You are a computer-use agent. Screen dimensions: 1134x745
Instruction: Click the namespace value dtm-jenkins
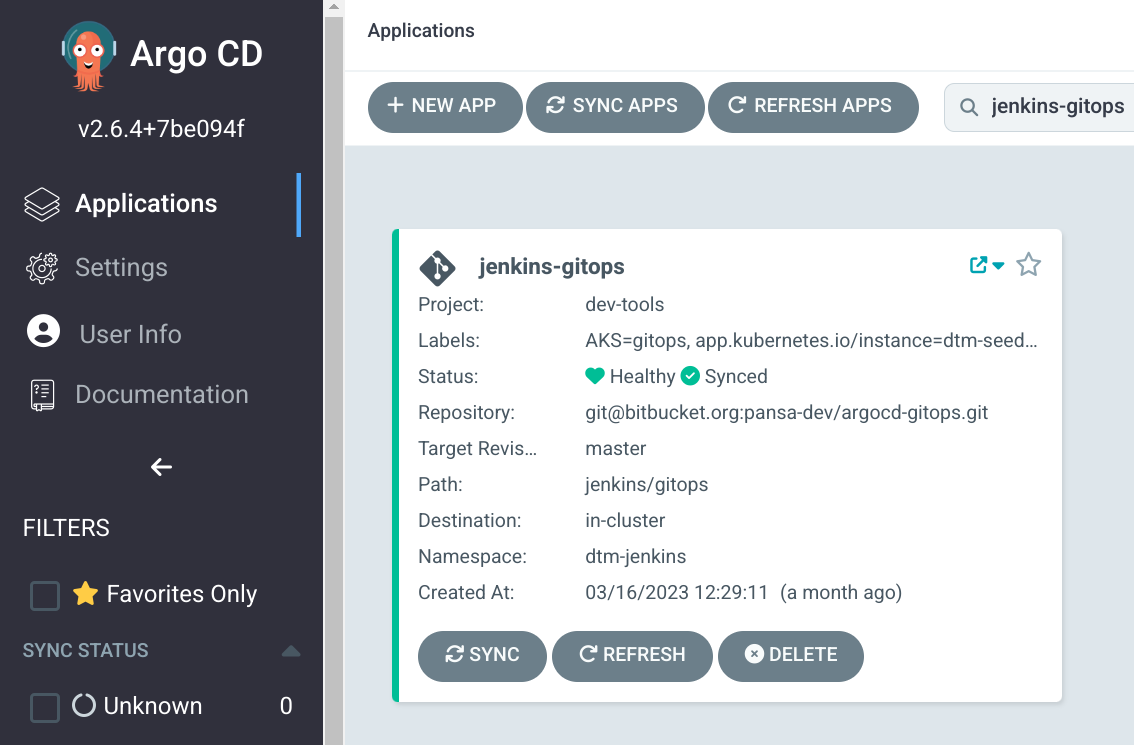pyautogui.click(x=635, y=557)
